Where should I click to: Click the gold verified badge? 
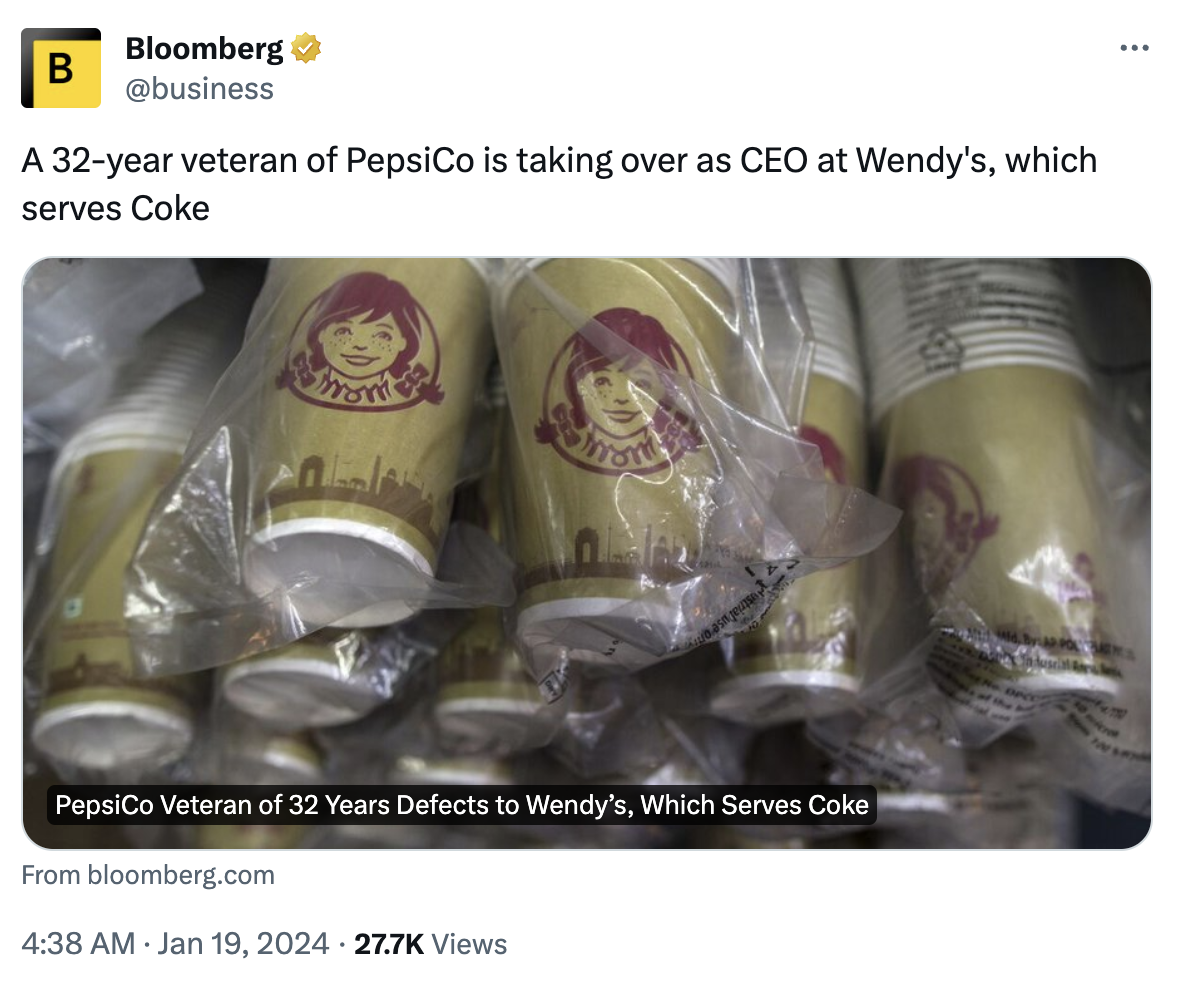pyautogui.click(x=305, y=48)
